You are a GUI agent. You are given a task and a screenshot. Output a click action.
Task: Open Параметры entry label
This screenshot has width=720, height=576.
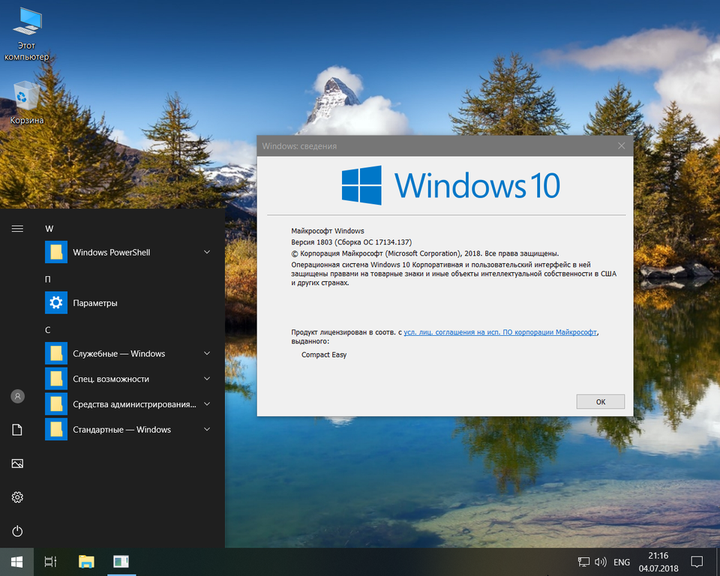95,303
